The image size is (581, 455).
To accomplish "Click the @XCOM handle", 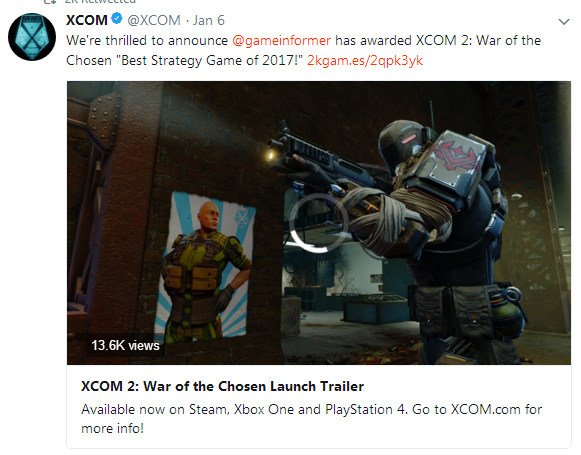I will 154,20.
